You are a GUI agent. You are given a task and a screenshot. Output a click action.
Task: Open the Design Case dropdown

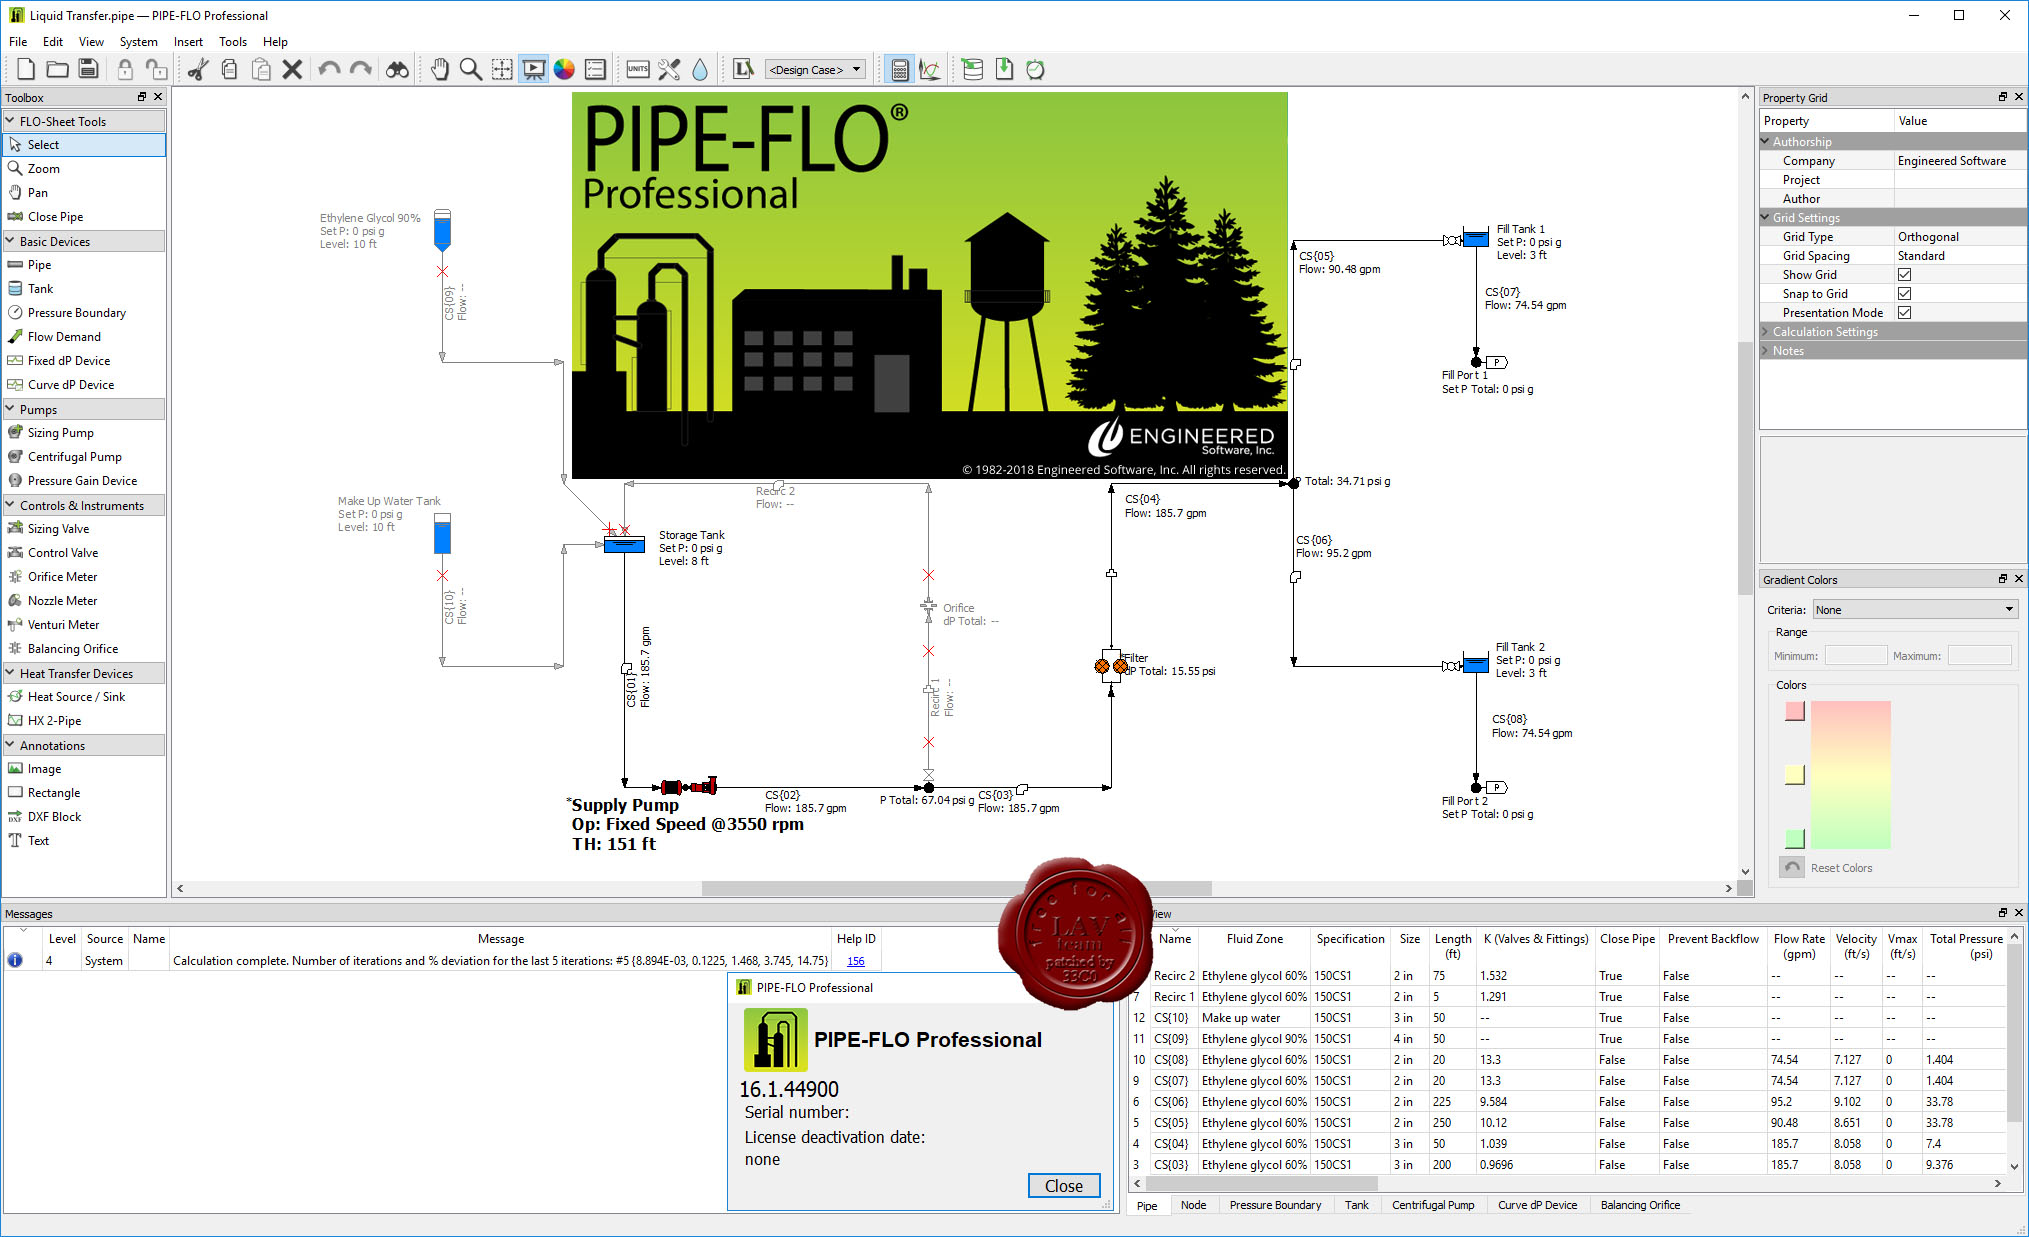pos(814,69)
